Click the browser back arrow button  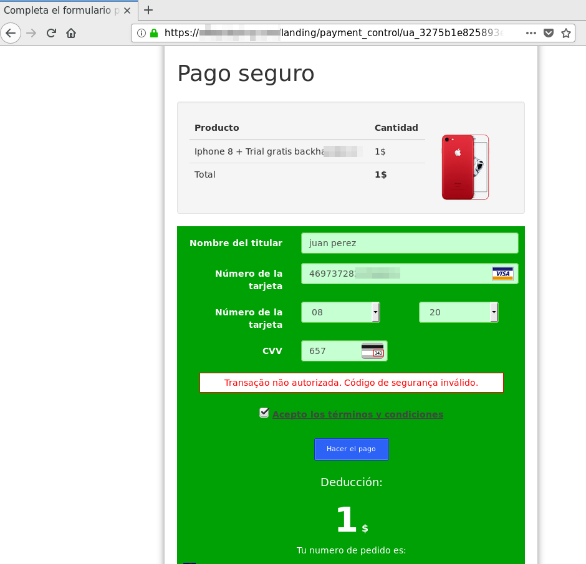coord(10,33)
